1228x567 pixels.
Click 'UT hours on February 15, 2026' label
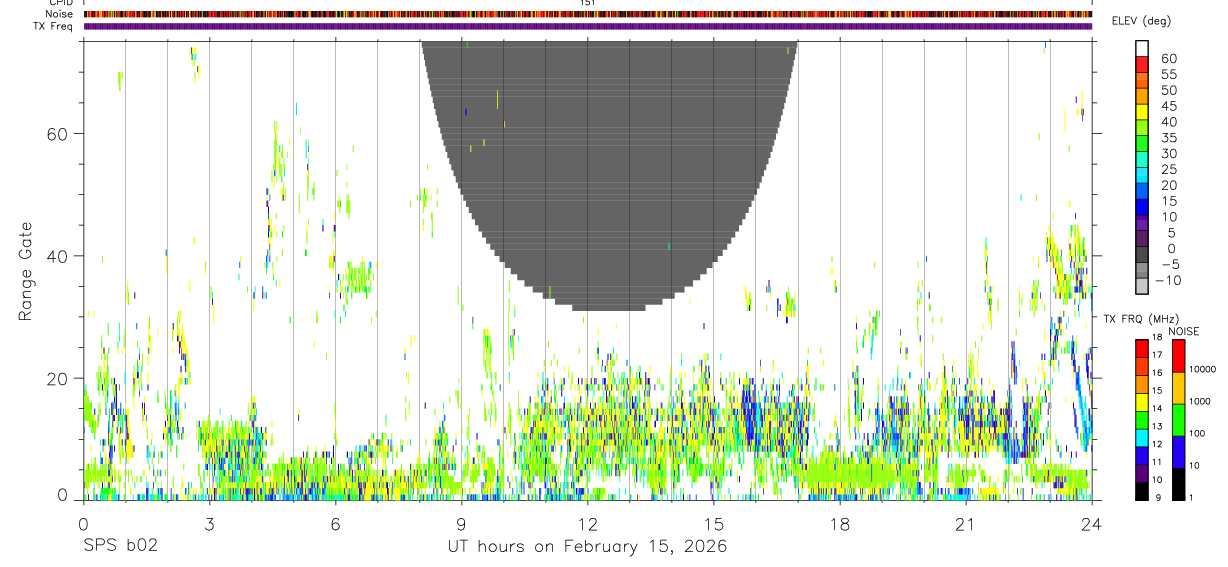(587, 547)
